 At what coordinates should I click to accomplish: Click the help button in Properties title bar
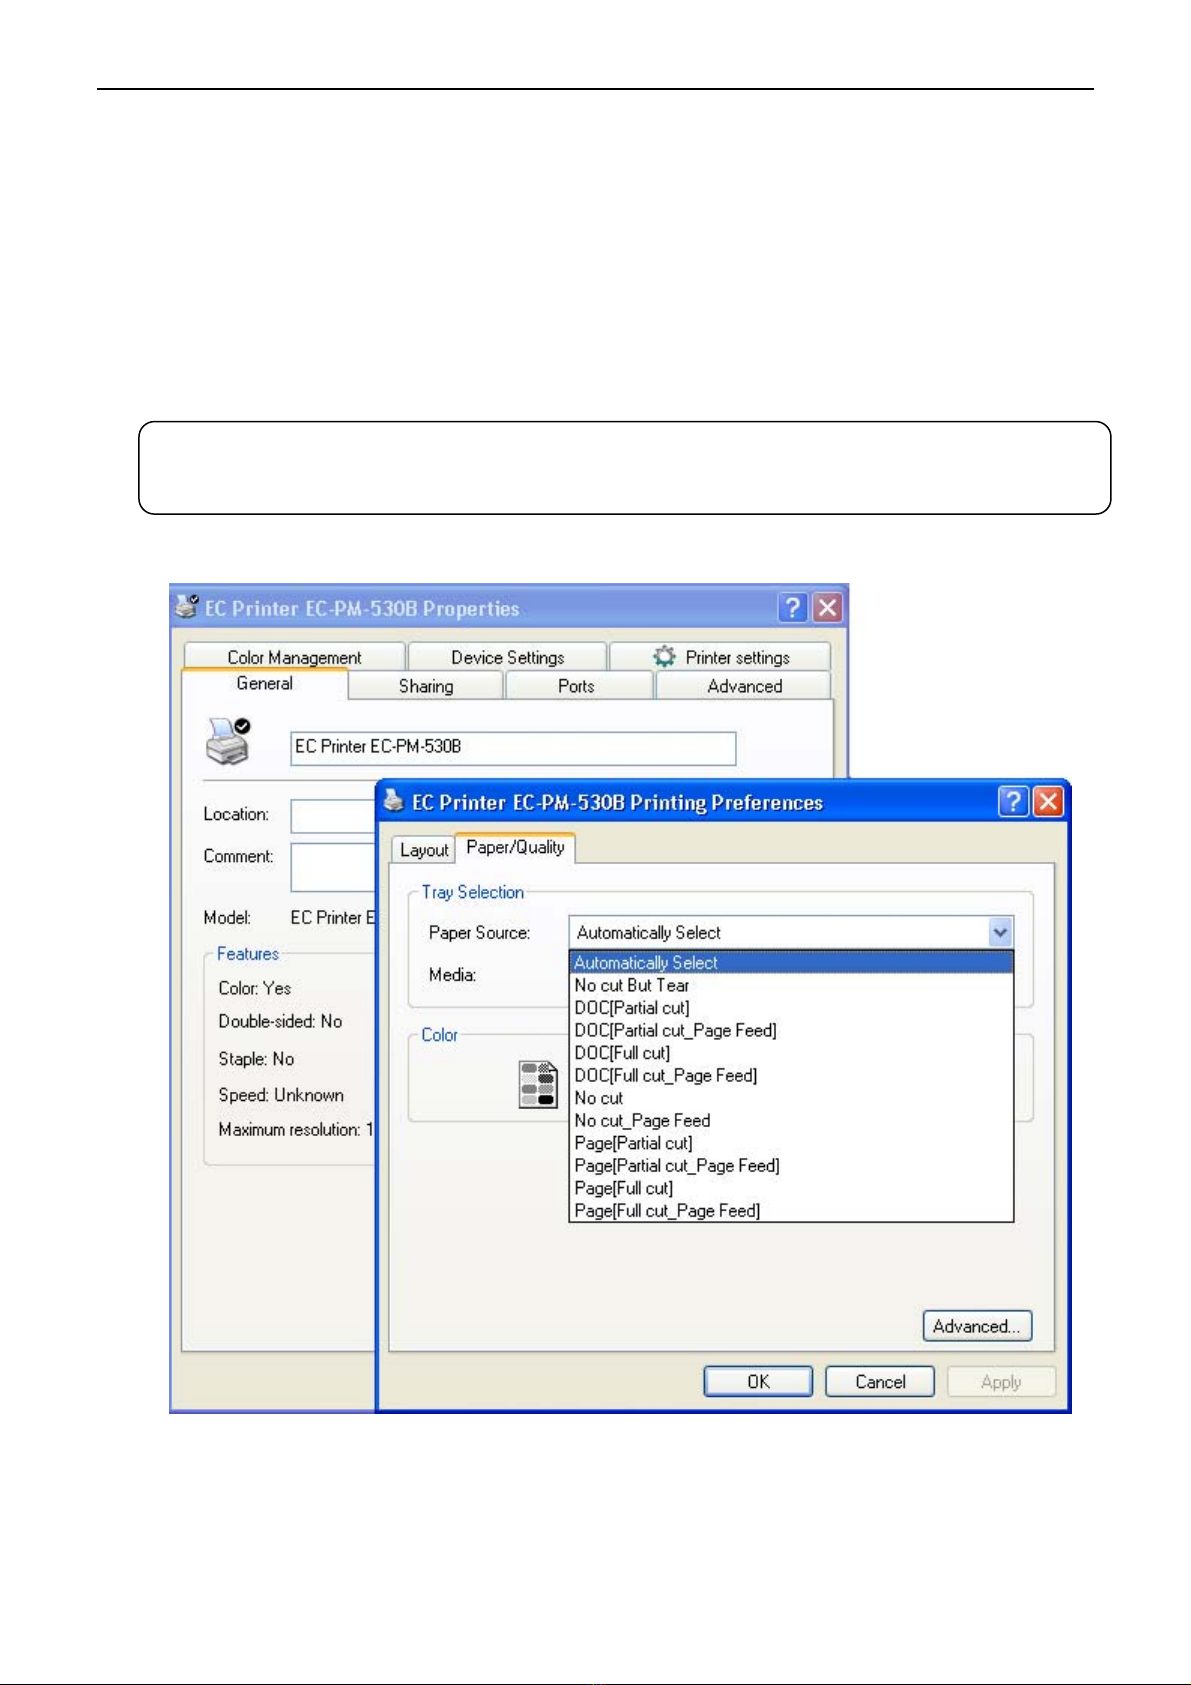[x=793, y=607]
